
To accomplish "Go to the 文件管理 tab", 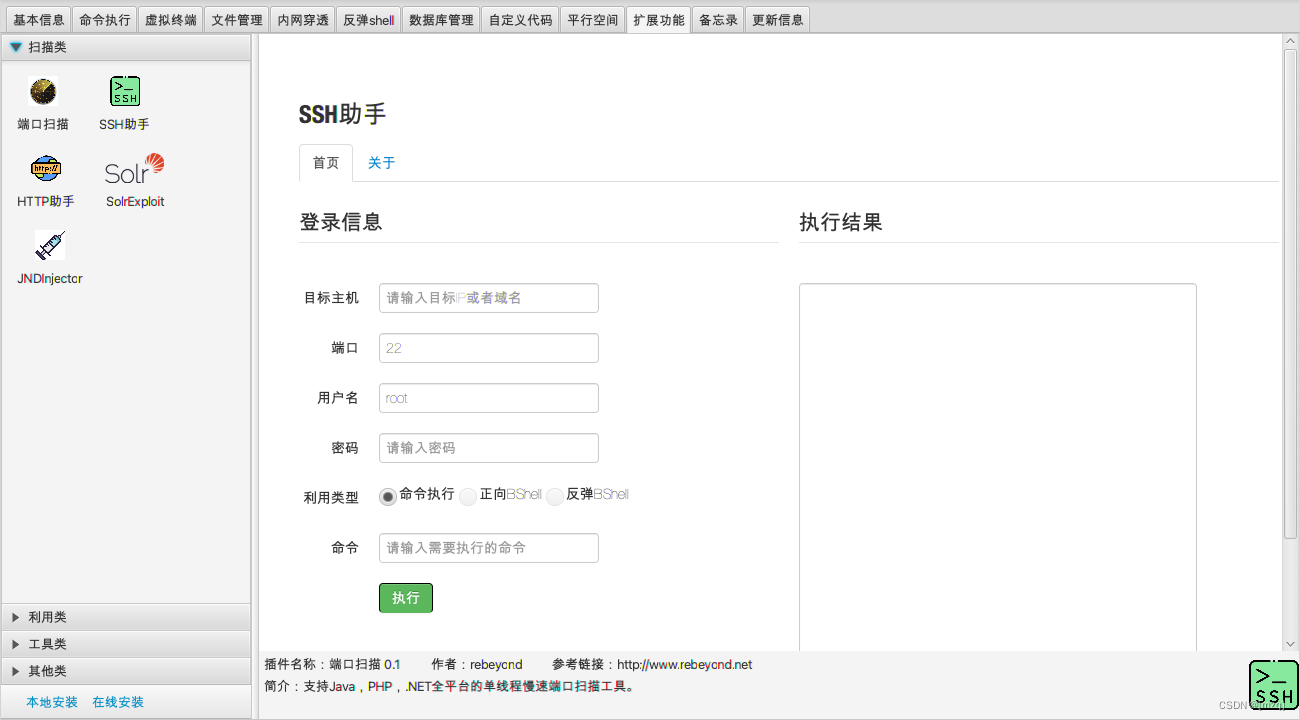I will [237, 20].
